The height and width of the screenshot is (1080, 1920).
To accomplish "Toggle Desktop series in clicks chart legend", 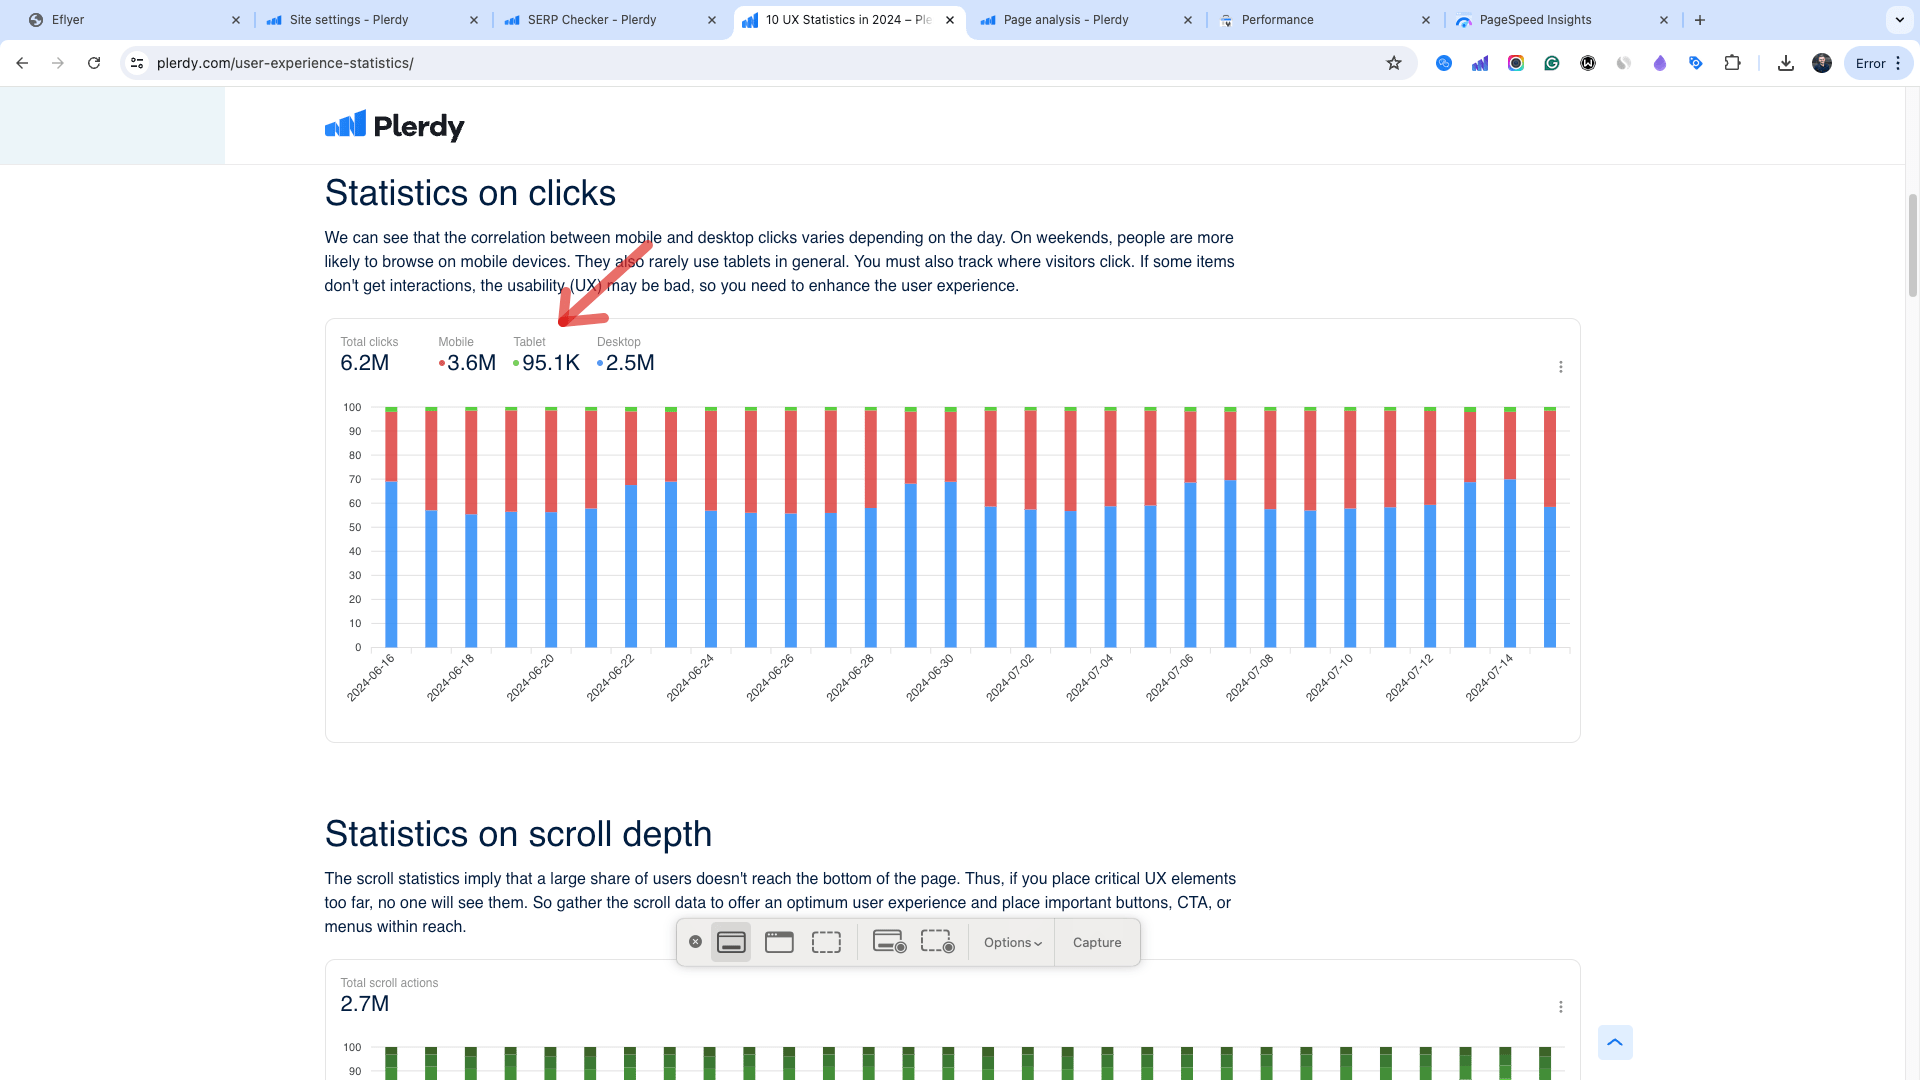I will point(625,355).
